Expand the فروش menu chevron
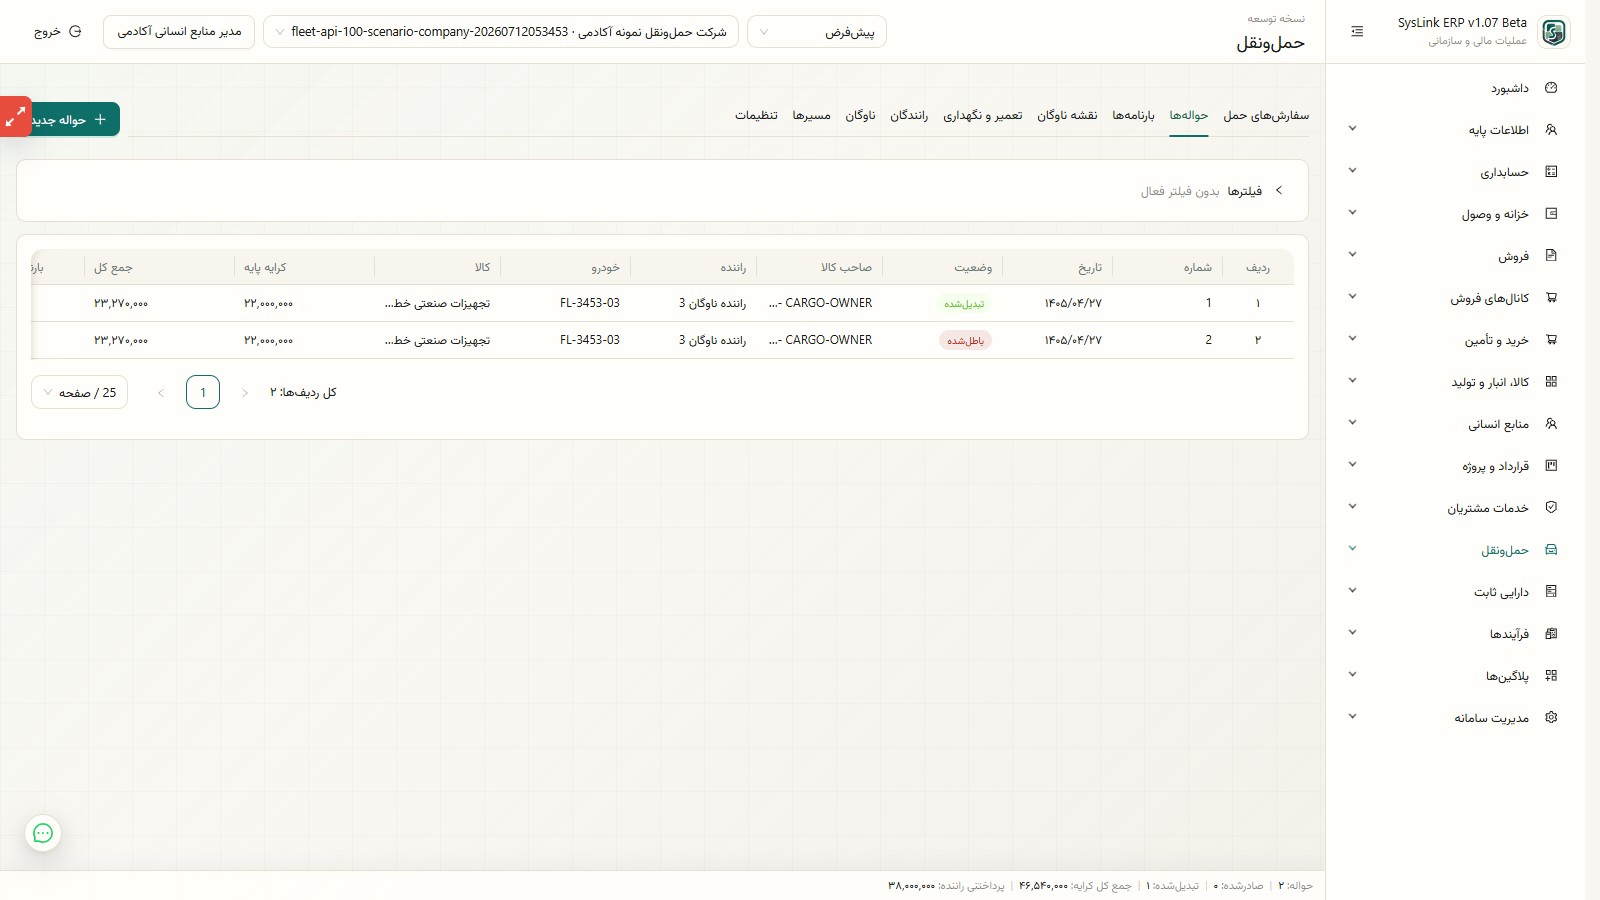1600x900 pixels. point(1352,255)
